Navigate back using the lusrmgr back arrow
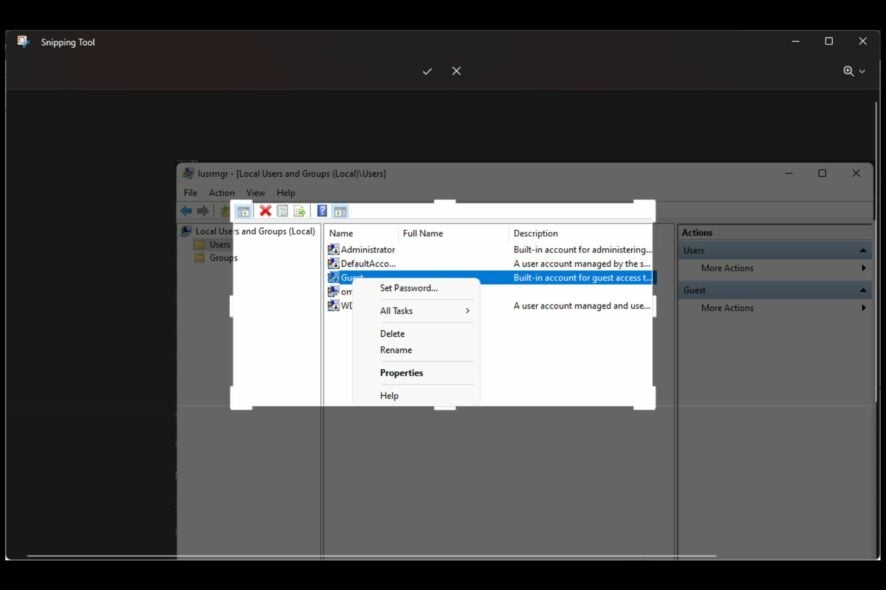886x590 pixels. [x=186, y=210]
